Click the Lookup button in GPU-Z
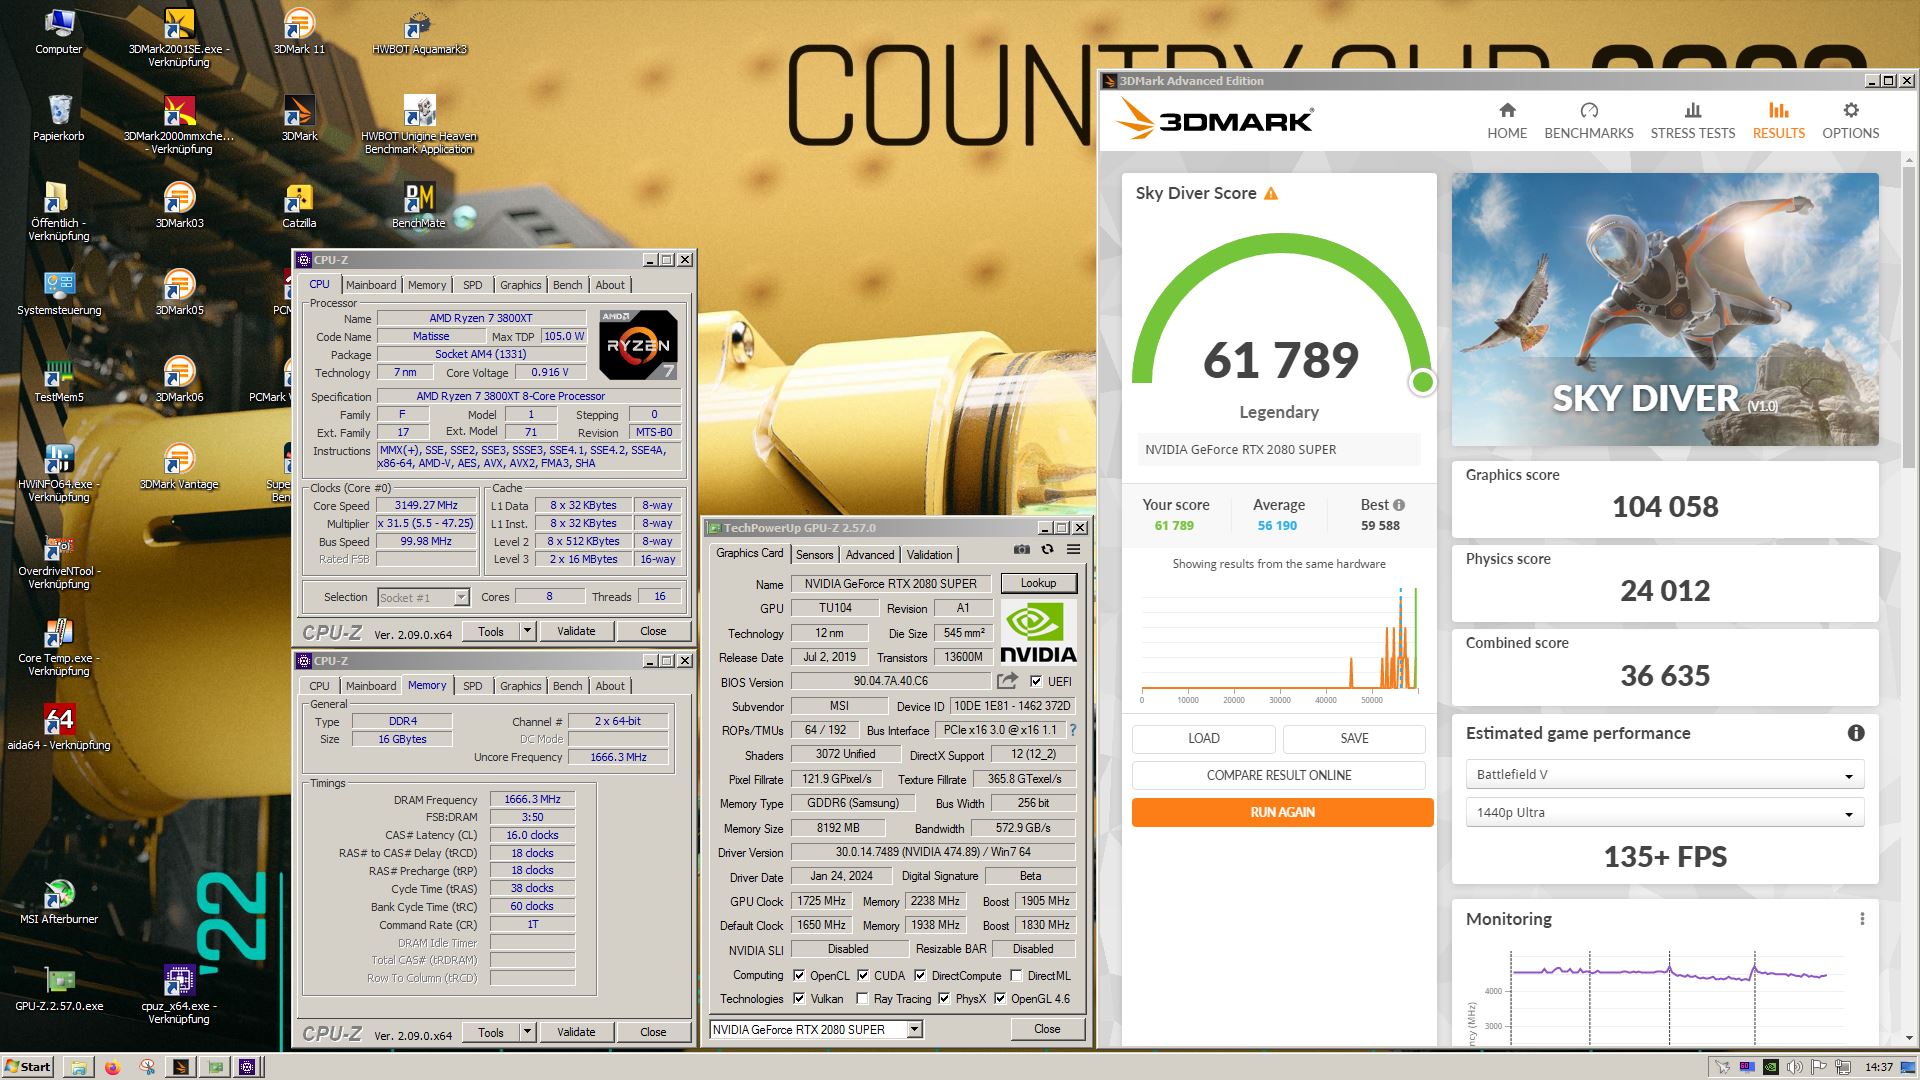The width and height of the screenshot is (1920, 1080). point(1038,583)
